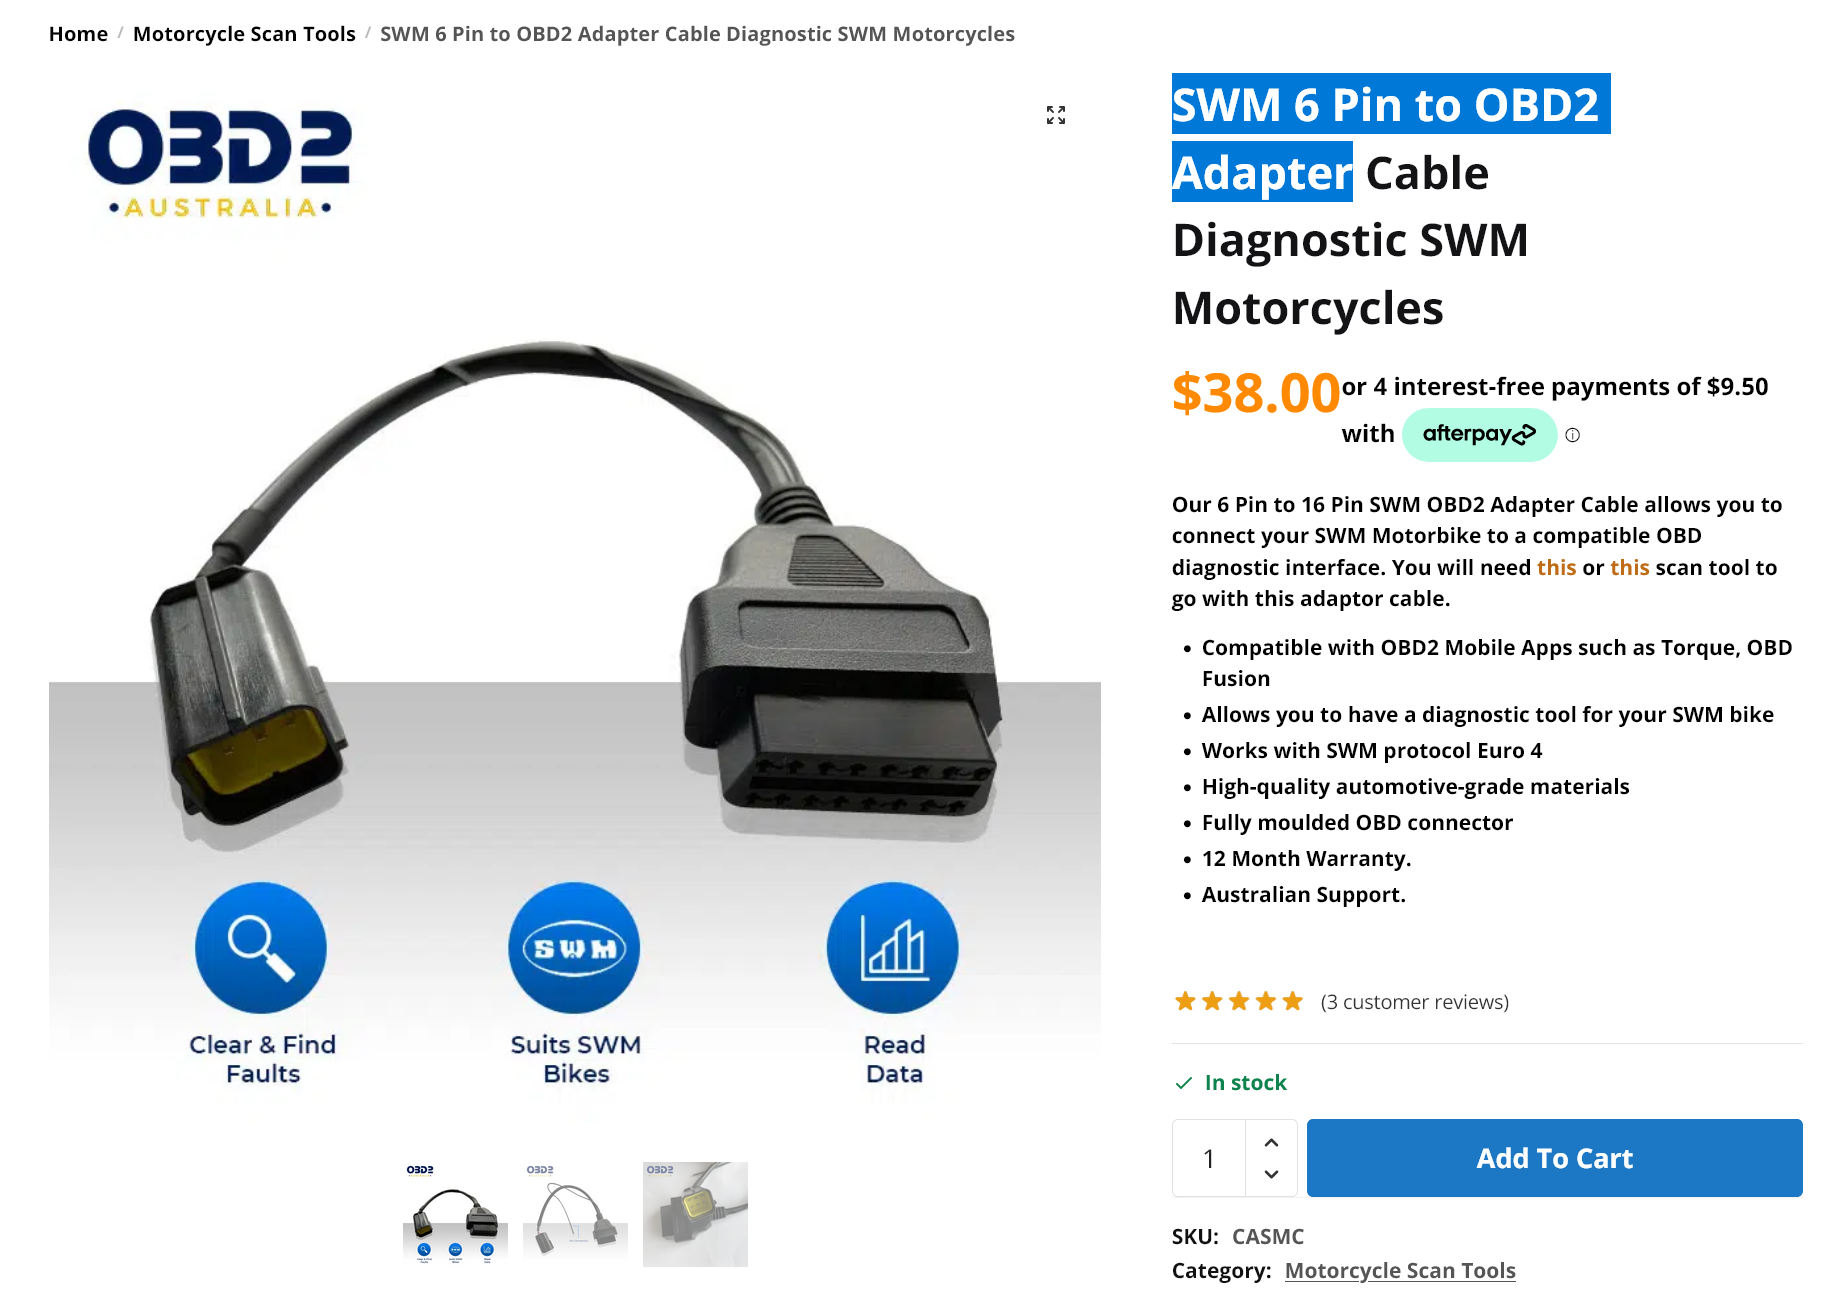Open fullscreen image zoom icon
The height and width of the screenshot is (1305, 1839).
(1056, 115)
